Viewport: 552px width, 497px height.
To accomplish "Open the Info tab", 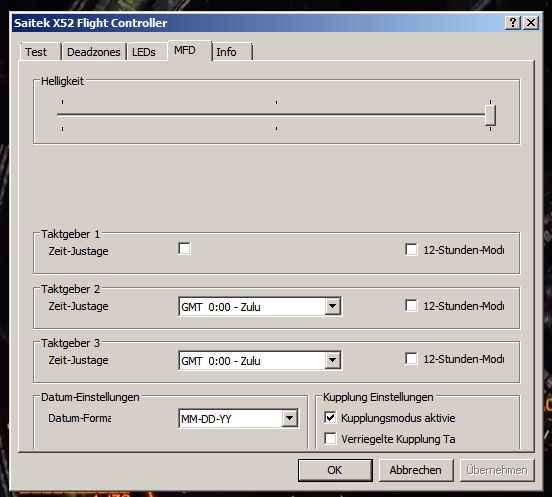I will (x=233, y=52).
